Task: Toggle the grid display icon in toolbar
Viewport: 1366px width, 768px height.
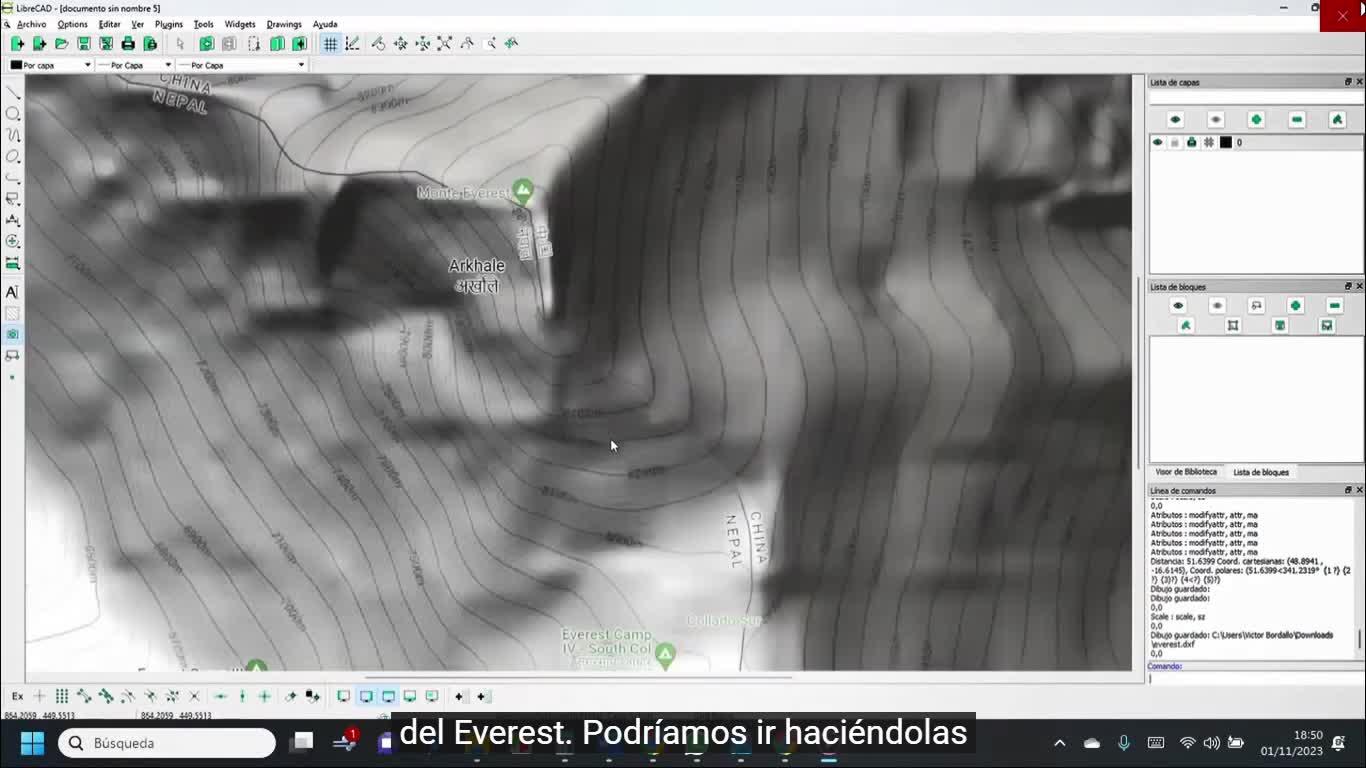Action: pos(330,44)
